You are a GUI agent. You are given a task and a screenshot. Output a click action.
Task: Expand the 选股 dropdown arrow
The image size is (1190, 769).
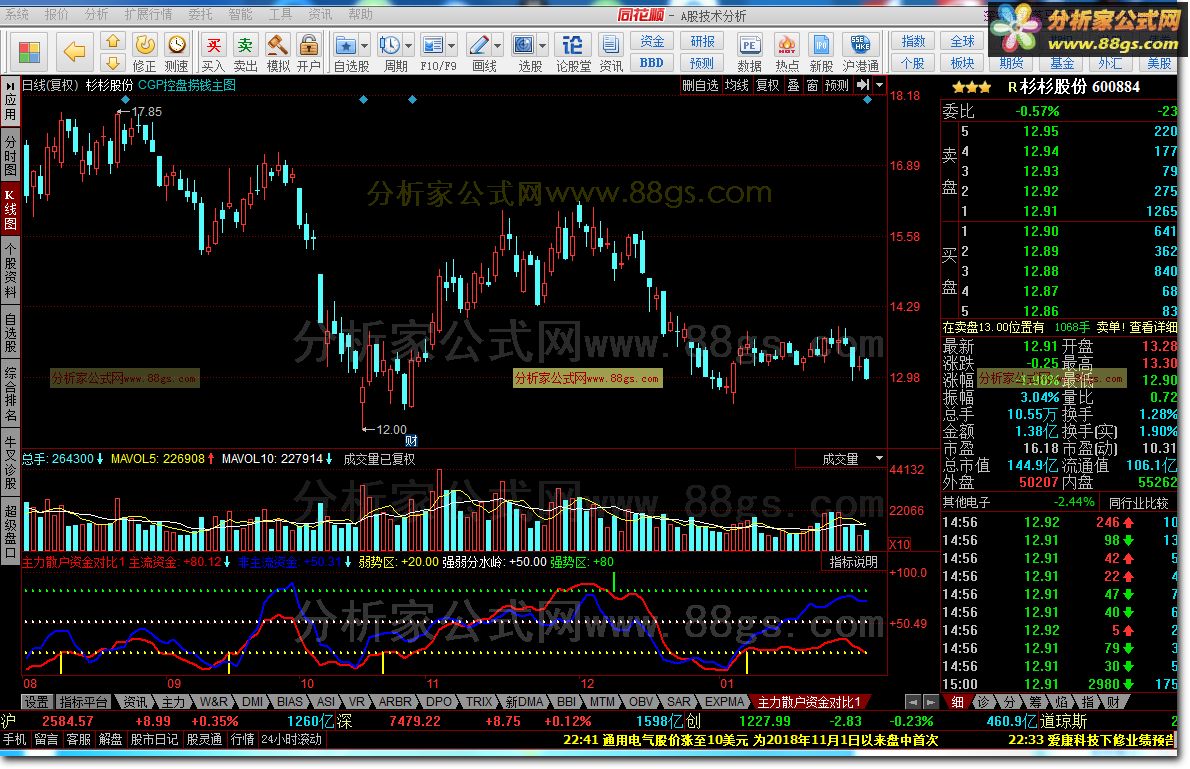tap(542, 46)
